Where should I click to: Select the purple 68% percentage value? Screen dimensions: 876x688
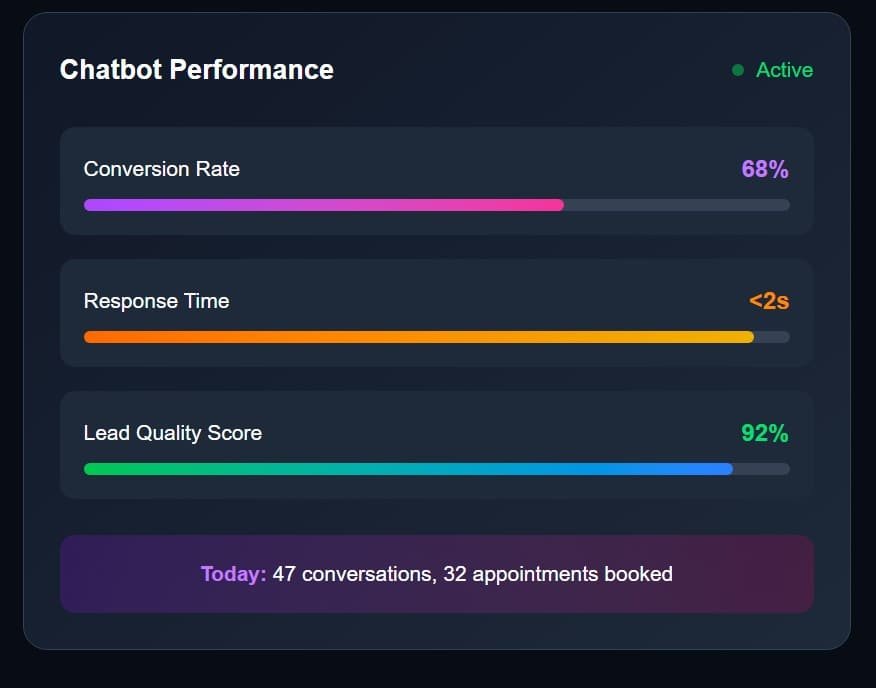[x=764, y=169]
